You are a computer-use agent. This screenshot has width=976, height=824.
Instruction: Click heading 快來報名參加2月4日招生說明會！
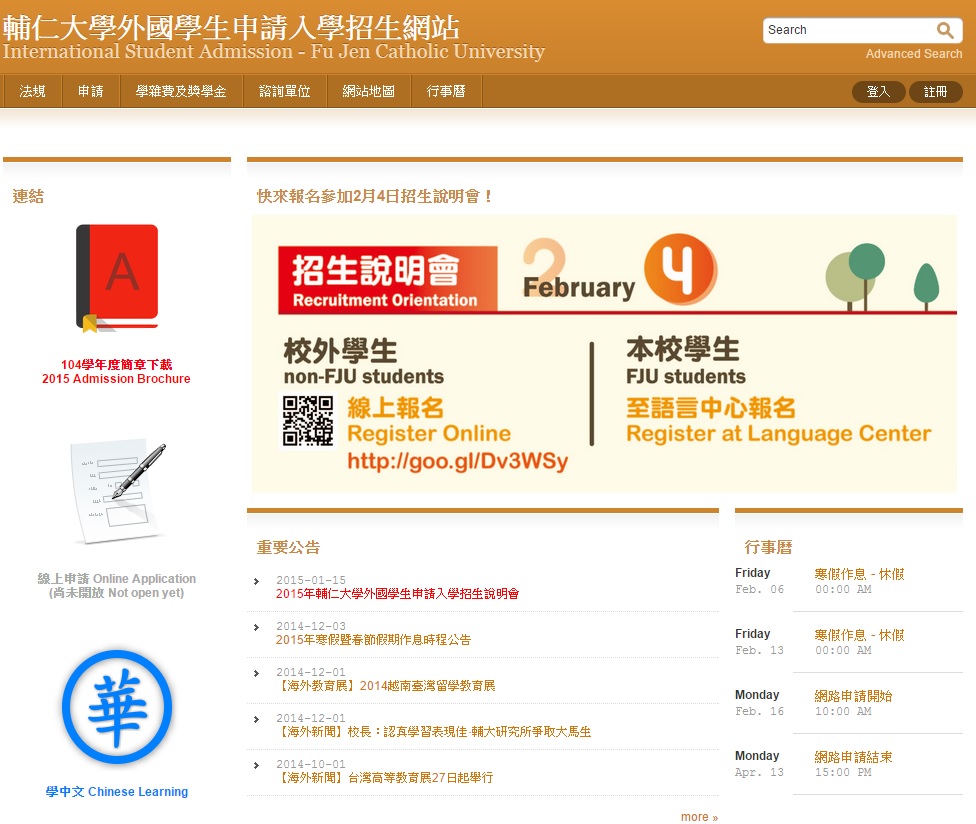pos(375,197)
